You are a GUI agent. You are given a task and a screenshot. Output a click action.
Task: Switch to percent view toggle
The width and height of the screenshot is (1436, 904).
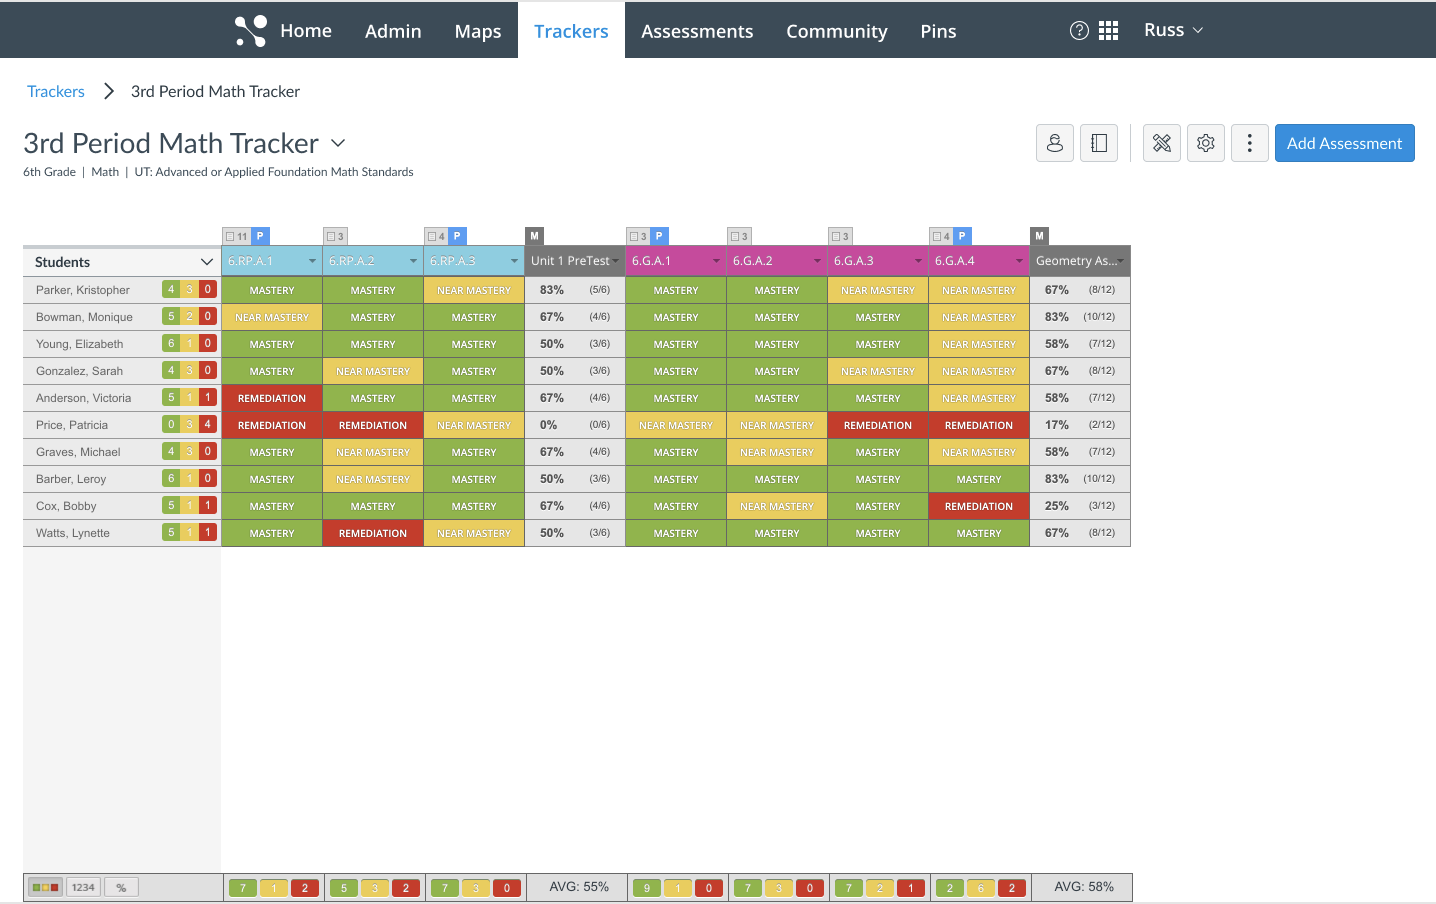point(122,887)
